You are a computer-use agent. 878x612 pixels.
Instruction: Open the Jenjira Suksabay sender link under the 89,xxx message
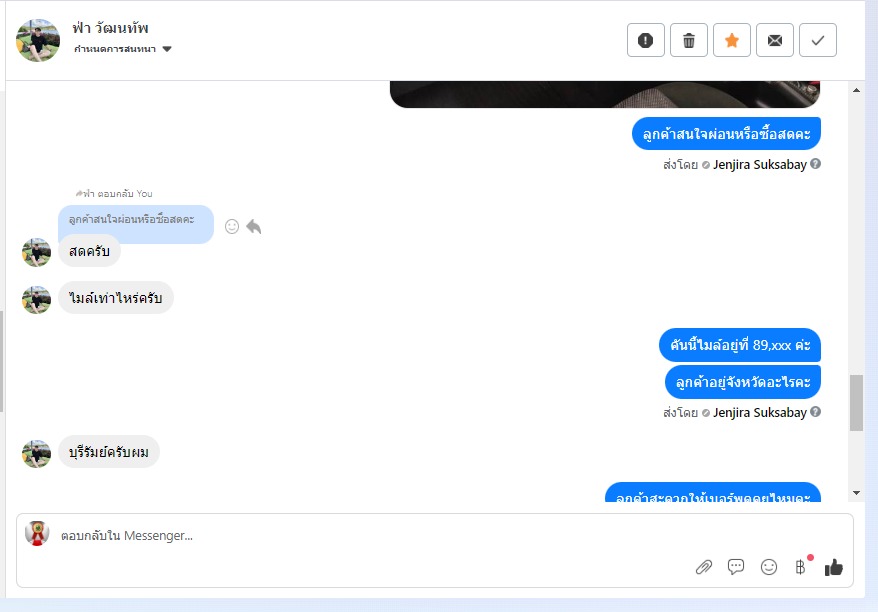759,413
